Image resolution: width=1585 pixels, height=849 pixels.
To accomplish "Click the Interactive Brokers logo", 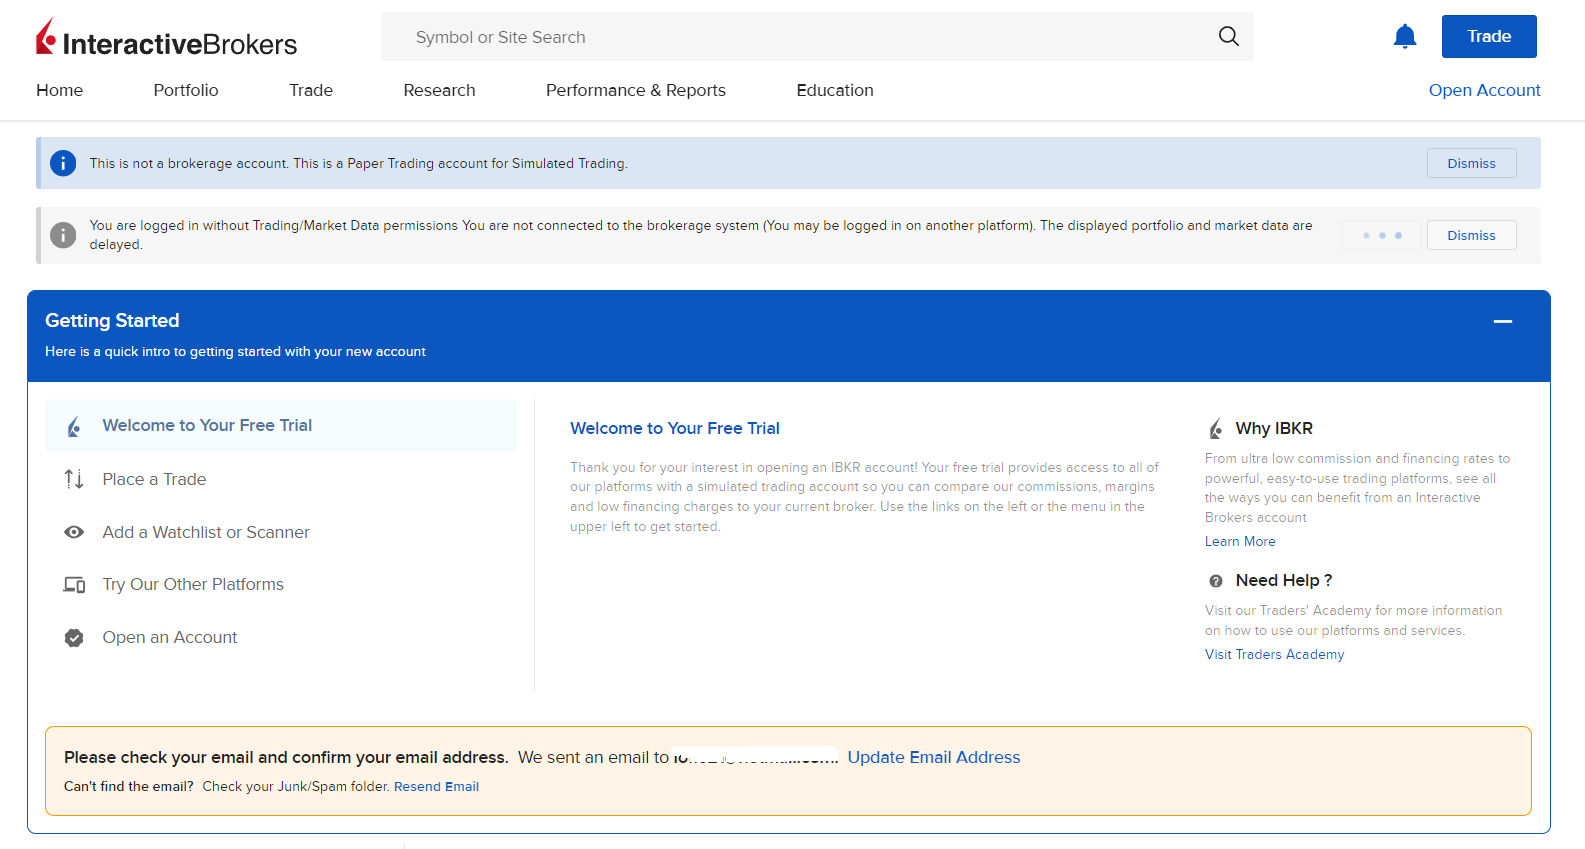I will click(166, 38).
